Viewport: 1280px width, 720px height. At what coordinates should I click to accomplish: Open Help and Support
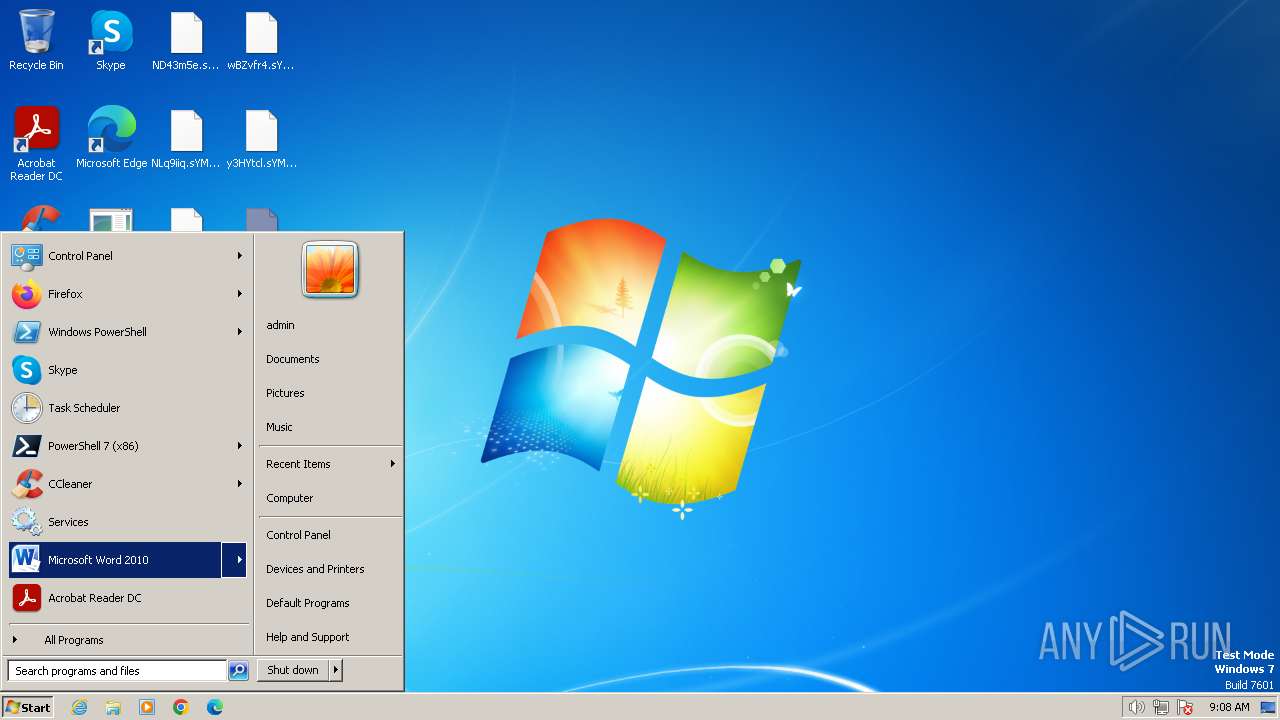[x=308, y=637]
